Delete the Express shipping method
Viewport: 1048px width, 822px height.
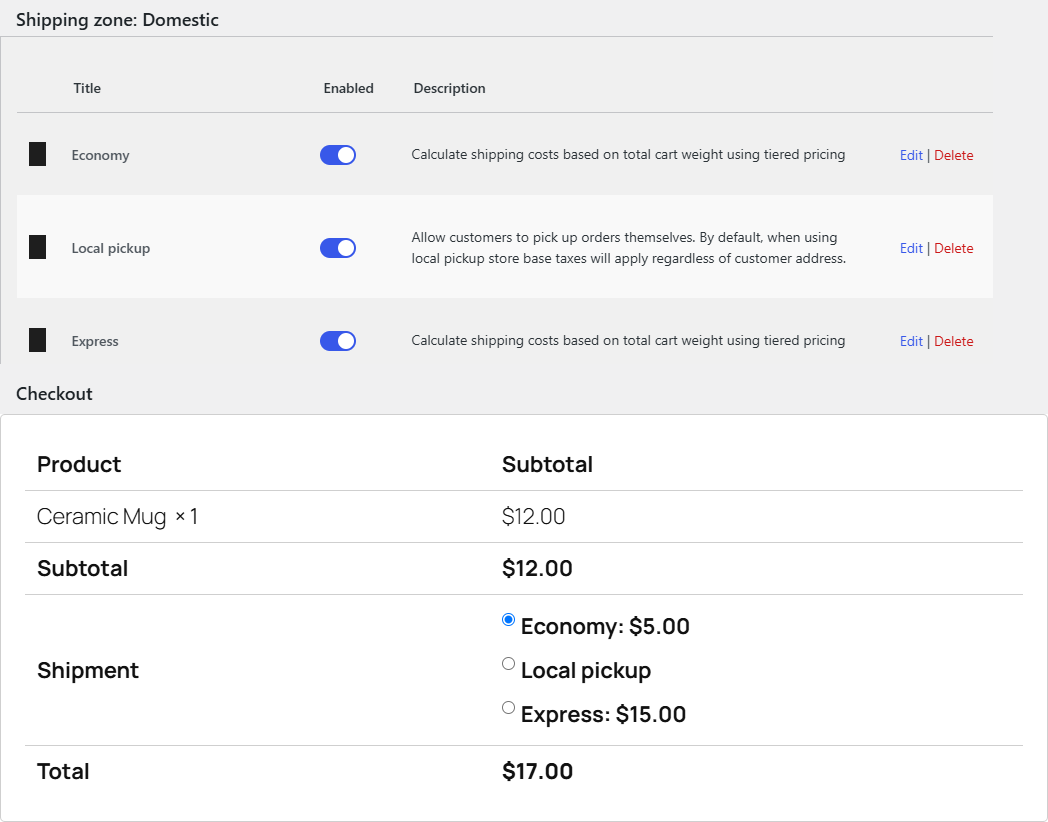coord(953,341)
